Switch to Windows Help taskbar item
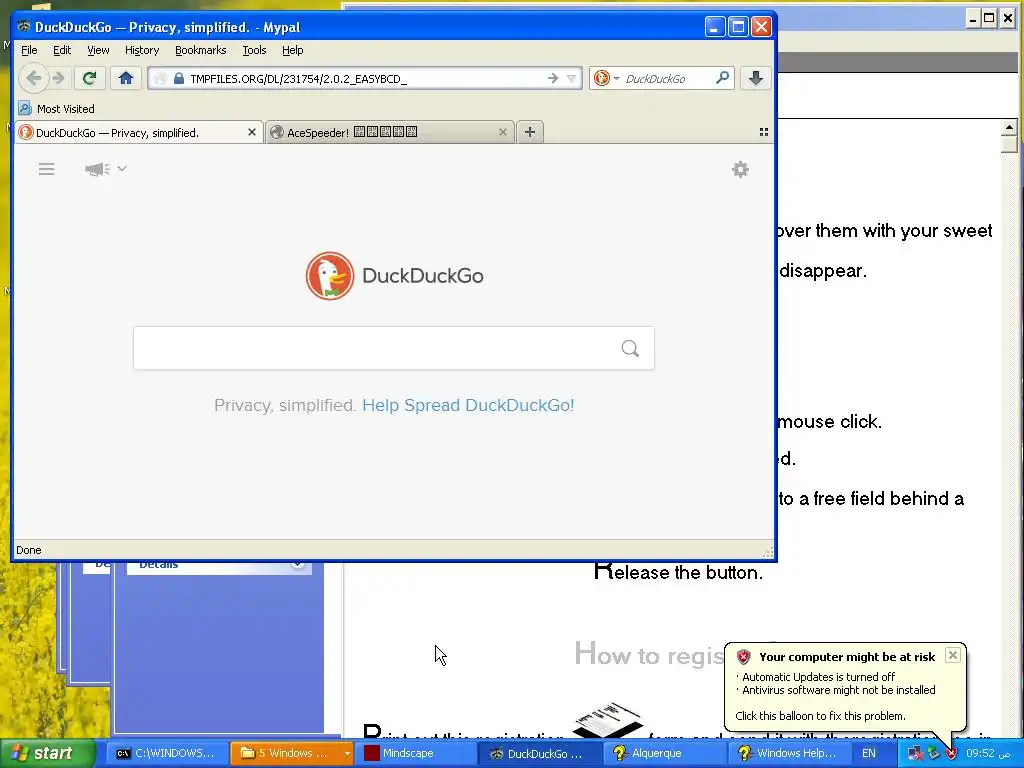1024x768 pixels. [790, 753]
